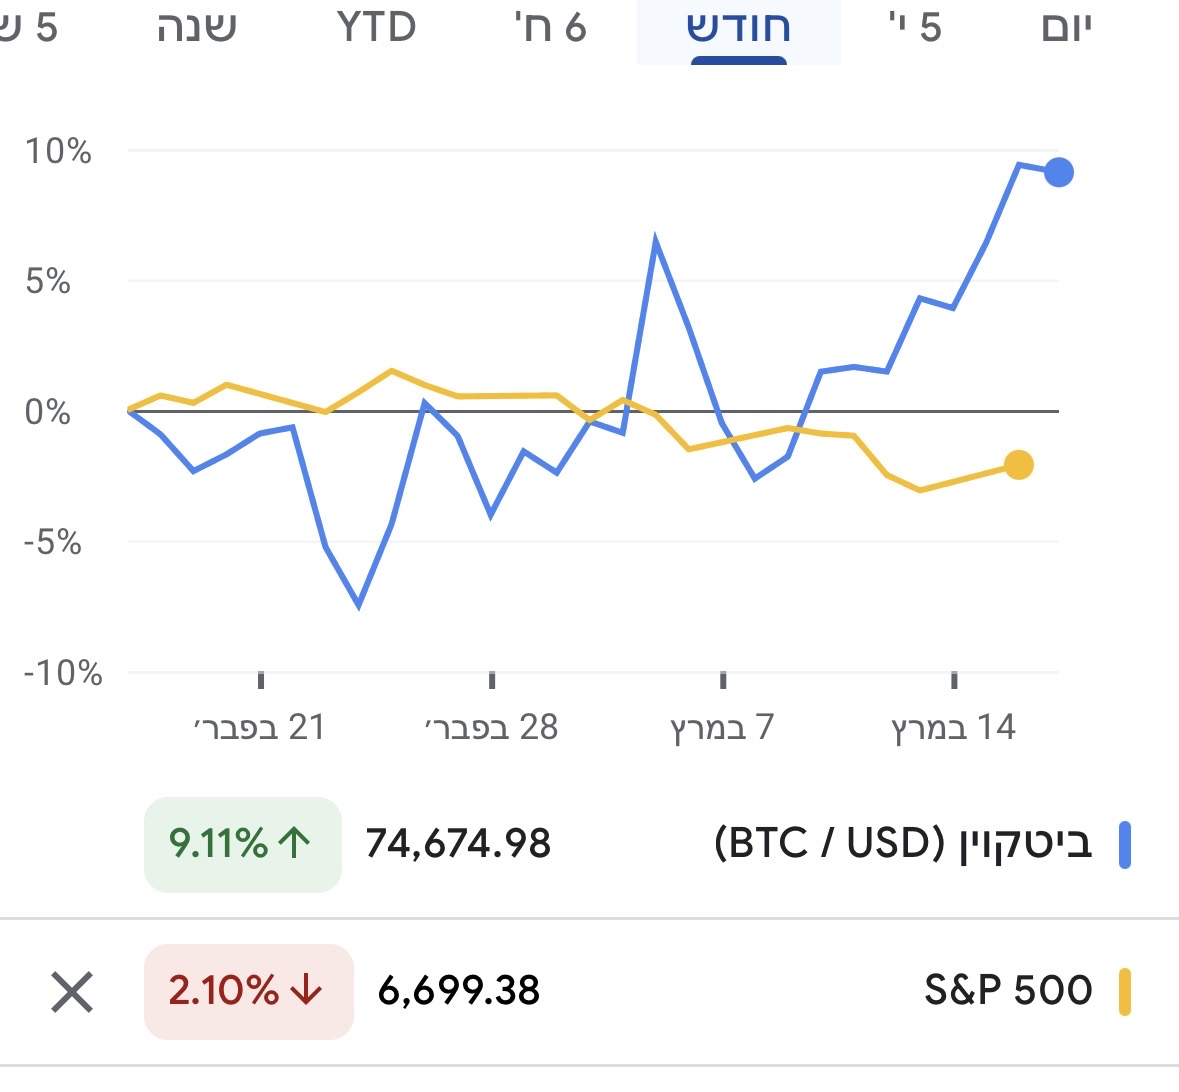Switch to the 6 ח' six-month tab
This screenshot has width=1179, height=1092.
tap(549, 28)
